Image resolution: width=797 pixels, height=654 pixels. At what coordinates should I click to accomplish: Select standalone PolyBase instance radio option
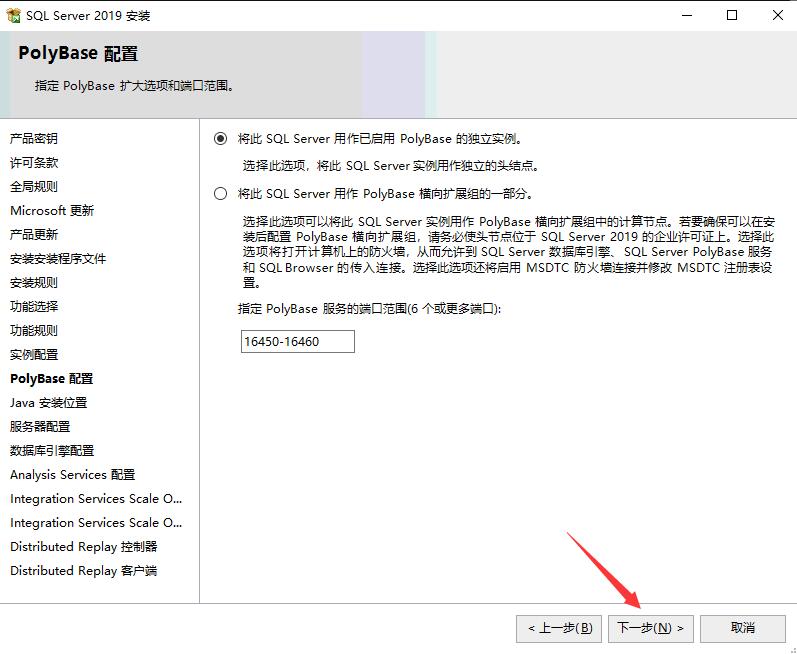click(x=220, y=139)
